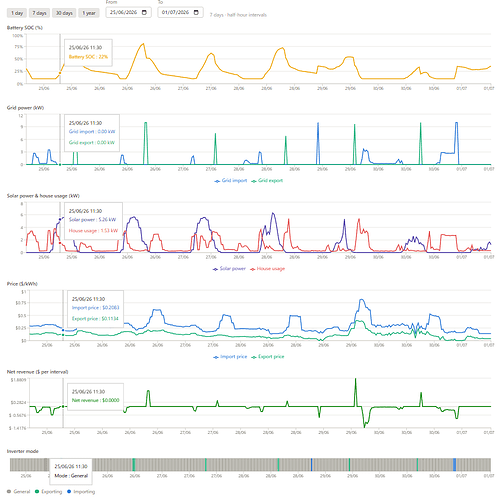Click Solar power : 5.26 kW tooltip value
Viewport: 501px width, 500px height.
(x=92, y=220)
